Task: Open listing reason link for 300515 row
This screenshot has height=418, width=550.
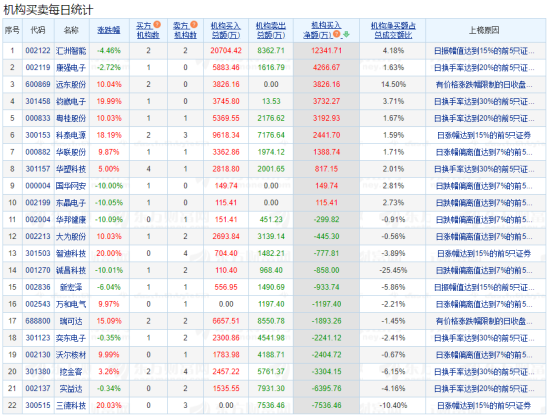Action: click(x=484, y=405)
